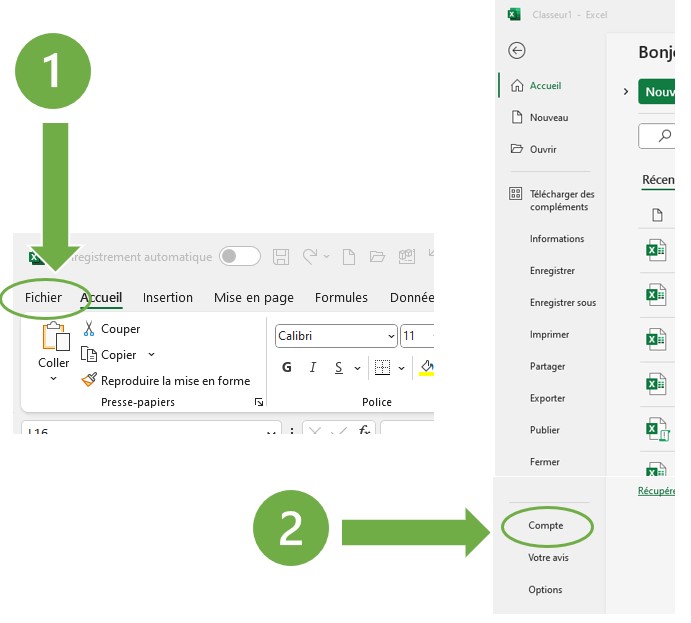
Task: Expand the Copier options arrow
Action: coord(152,354)
